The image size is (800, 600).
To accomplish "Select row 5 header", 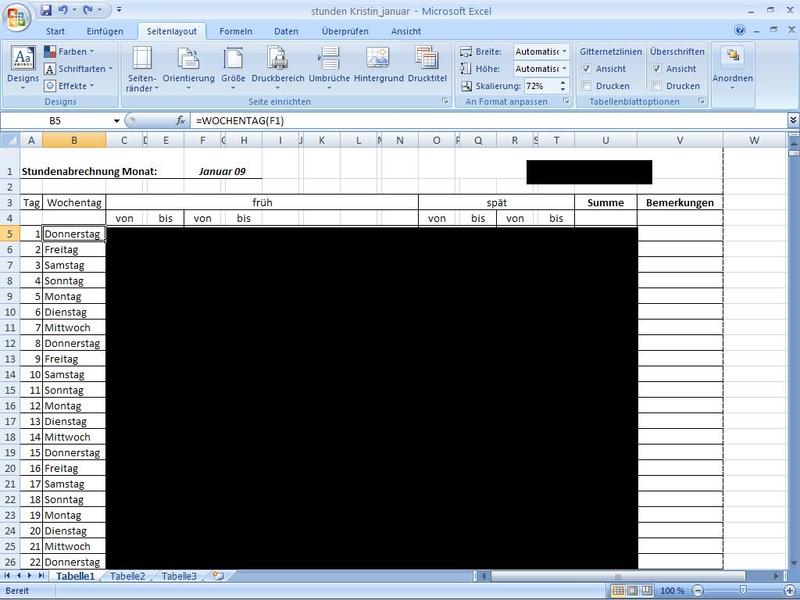I will tap(10, 234).
